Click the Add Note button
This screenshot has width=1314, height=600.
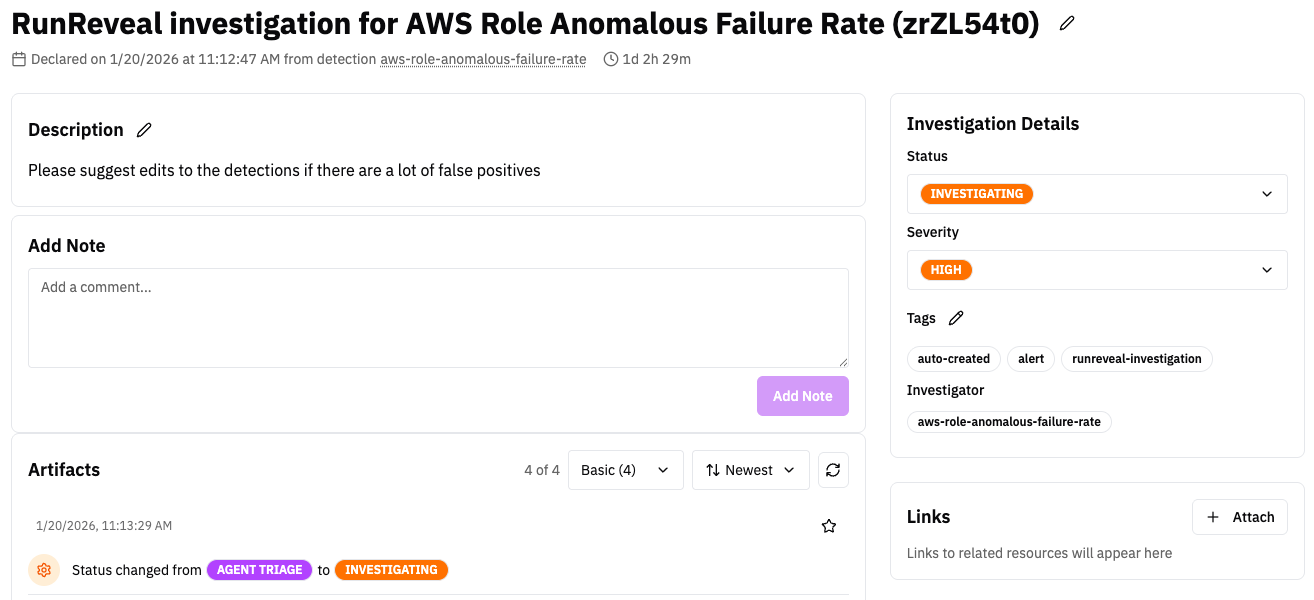click(802, 396)
